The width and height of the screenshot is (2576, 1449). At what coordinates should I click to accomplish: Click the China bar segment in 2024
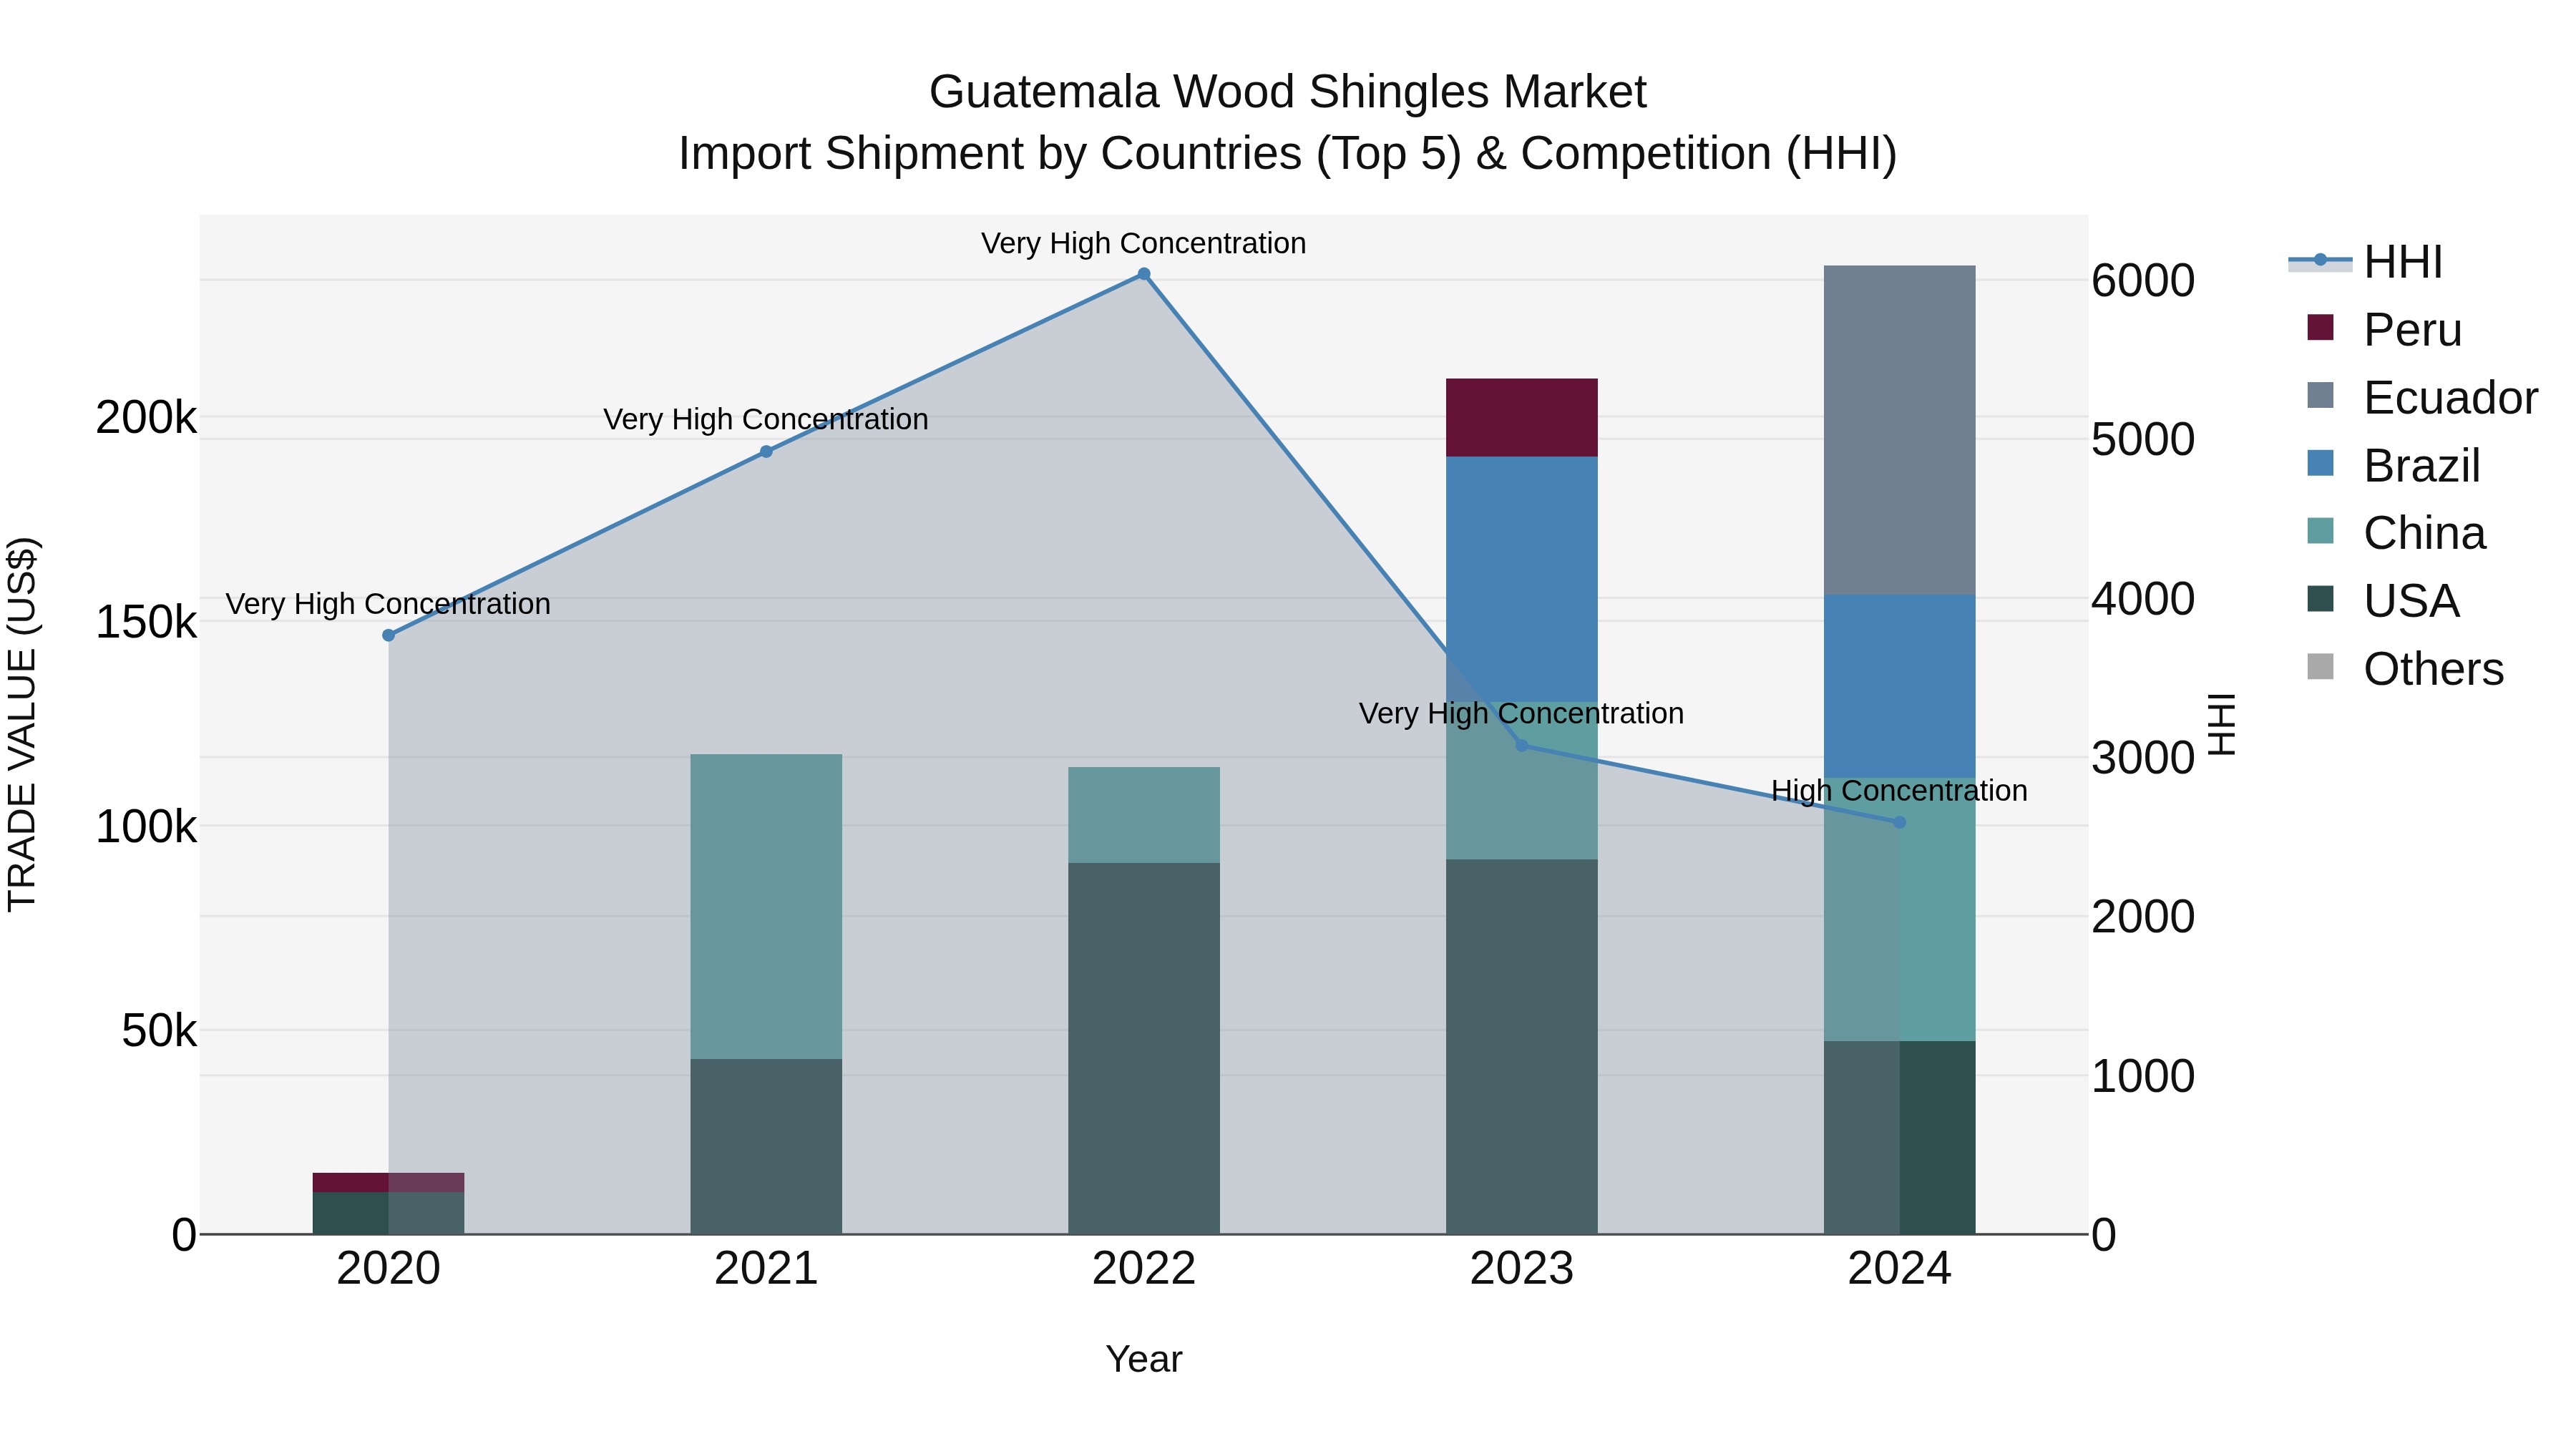tap(1900, 910)
